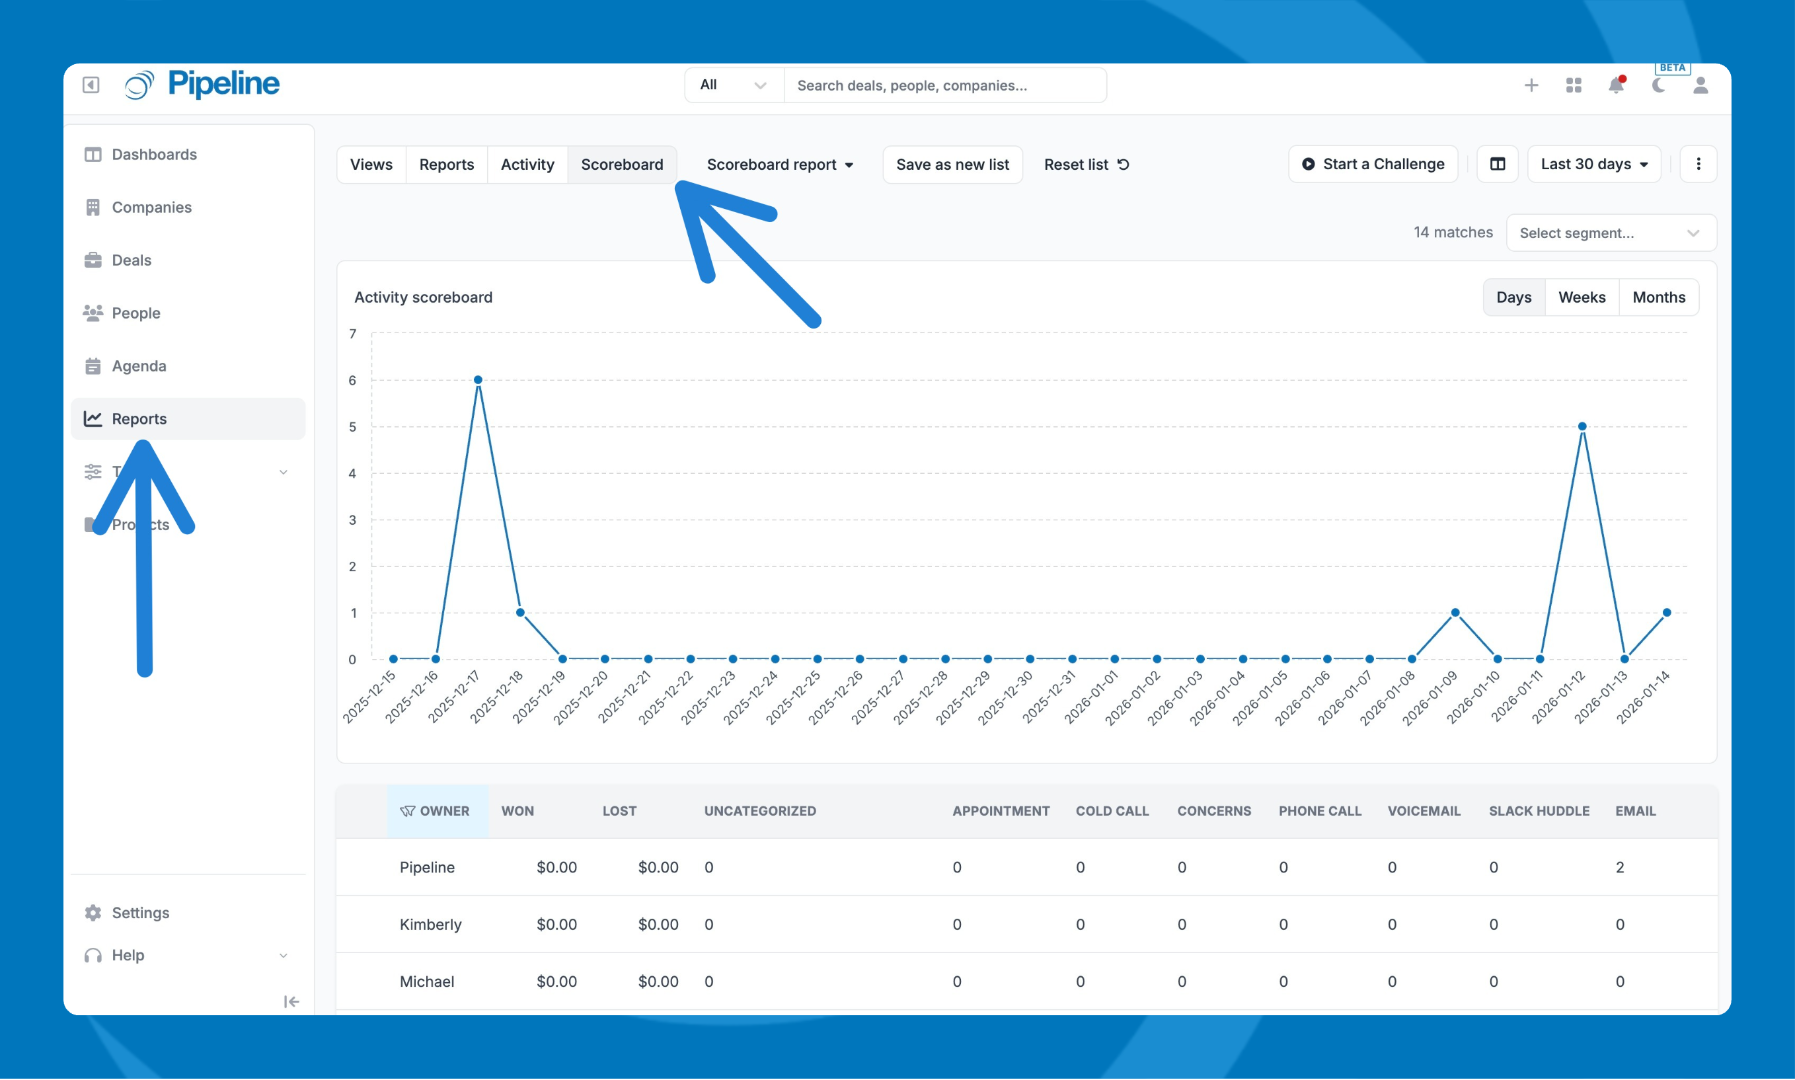The height and width of the screenshot is (1080, 1795).
Task: Click the search deals input field
Action: tap(944, 86)
